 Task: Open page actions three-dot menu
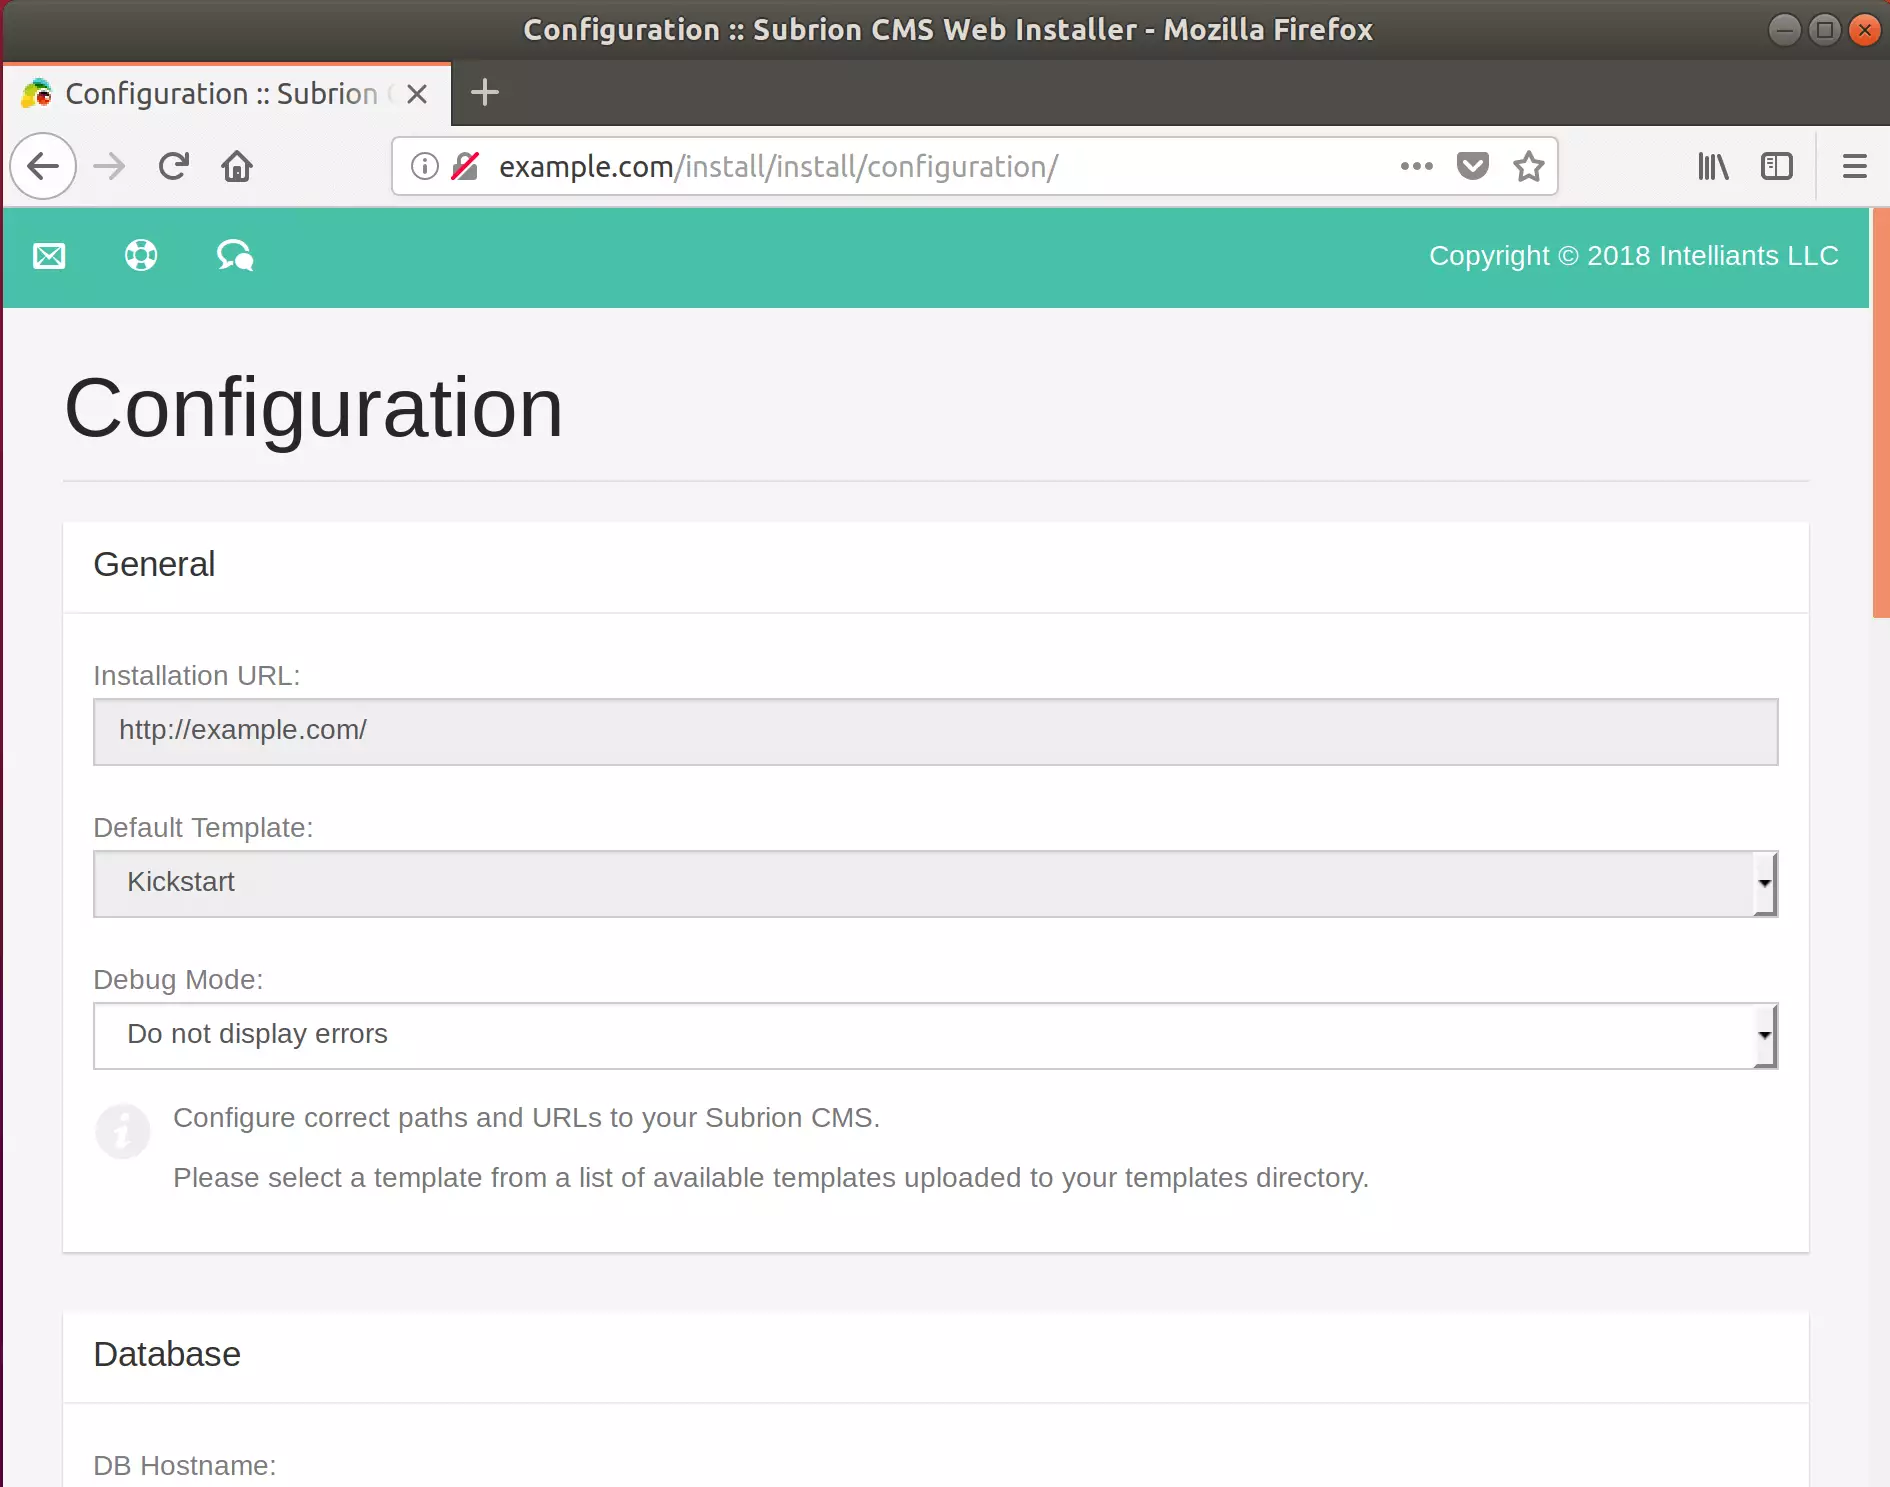pyautogui.click(x=1416, y=166)
